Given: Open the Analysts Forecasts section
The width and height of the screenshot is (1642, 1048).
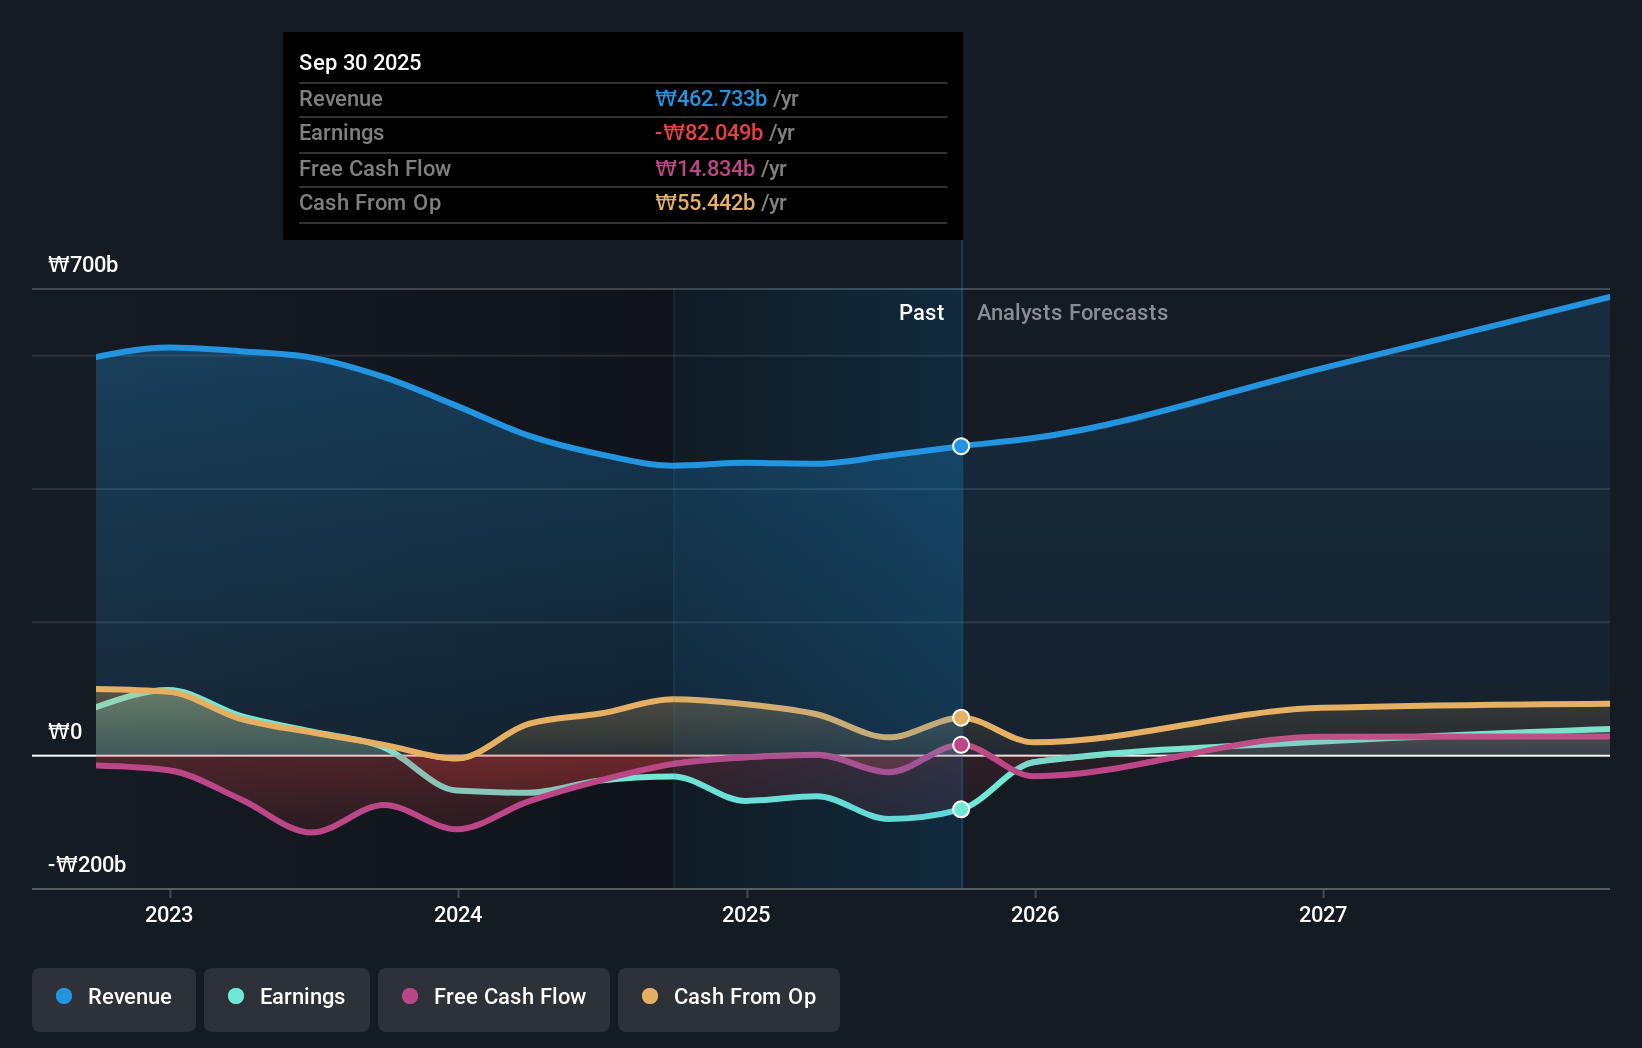Looking at the screenshot, I should pos(1071,312).
